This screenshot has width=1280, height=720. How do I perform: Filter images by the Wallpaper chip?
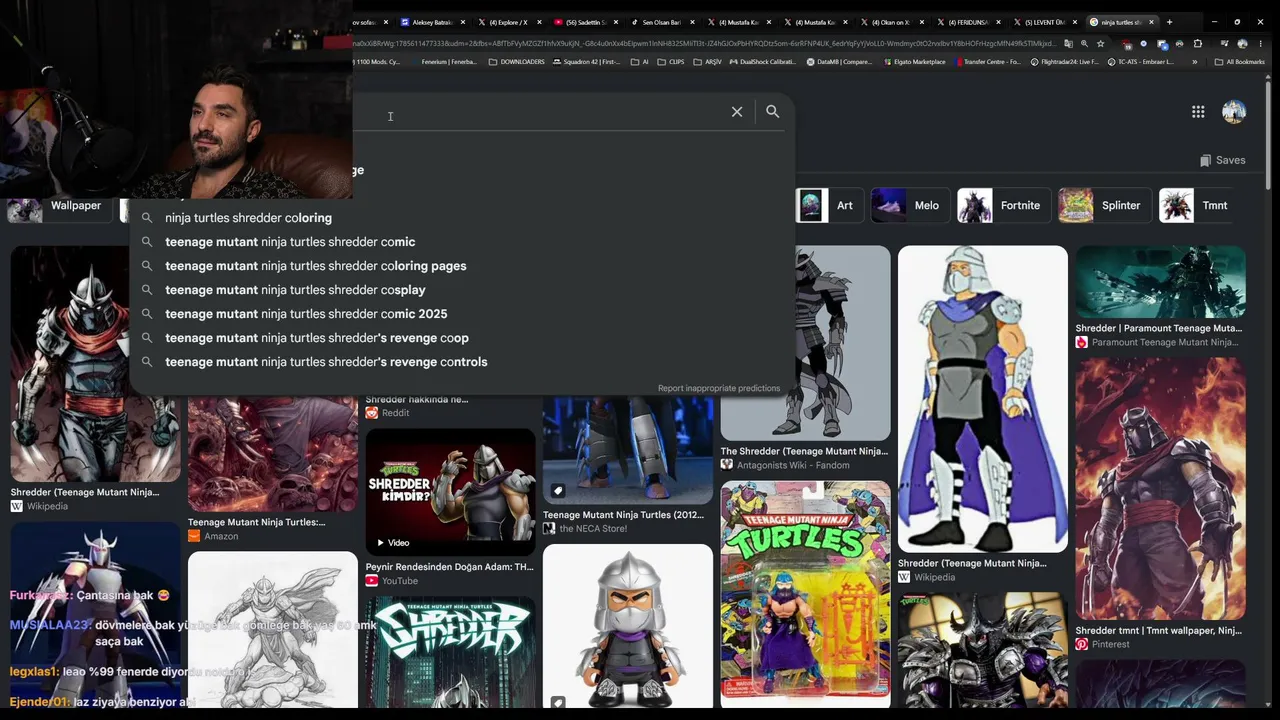(x=60, y=206)
